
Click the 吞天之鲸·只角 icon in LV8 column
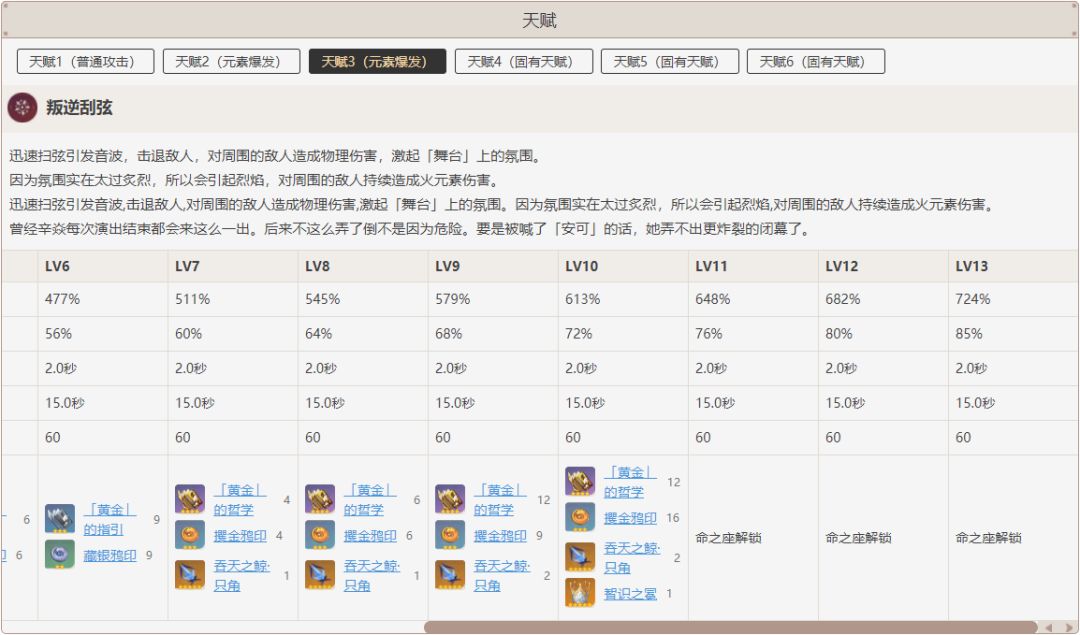[x=320, y=575]
